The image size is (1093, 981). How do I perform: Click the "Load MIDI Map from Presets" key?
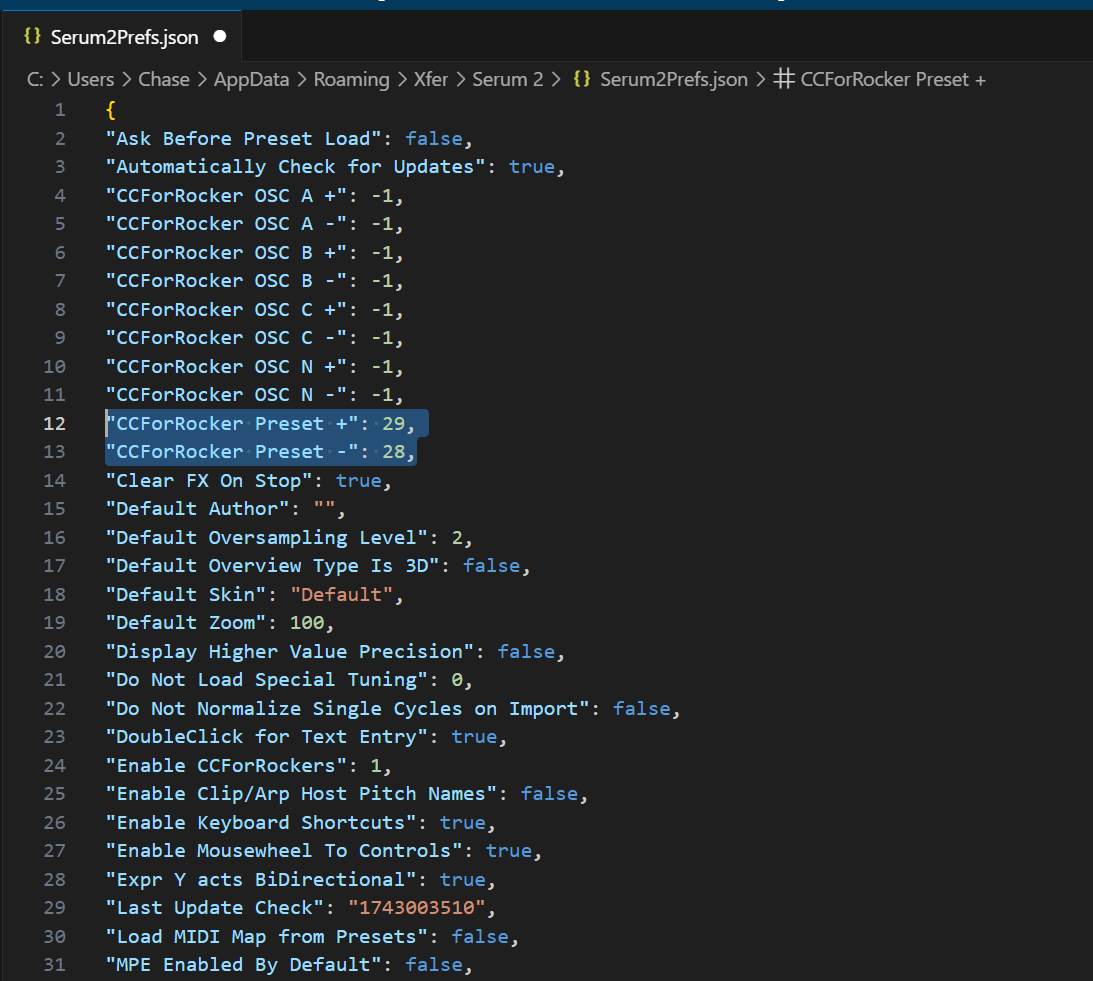pos(266,936)
